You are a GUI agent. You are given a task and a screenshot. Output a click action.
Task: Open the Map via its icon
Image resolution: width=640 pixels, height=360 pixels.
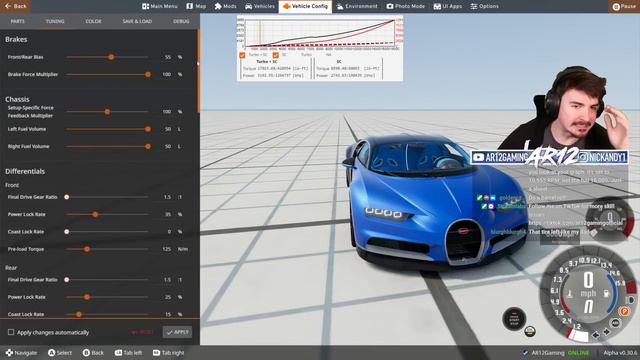pyautogui.click(x=190, y=6)
